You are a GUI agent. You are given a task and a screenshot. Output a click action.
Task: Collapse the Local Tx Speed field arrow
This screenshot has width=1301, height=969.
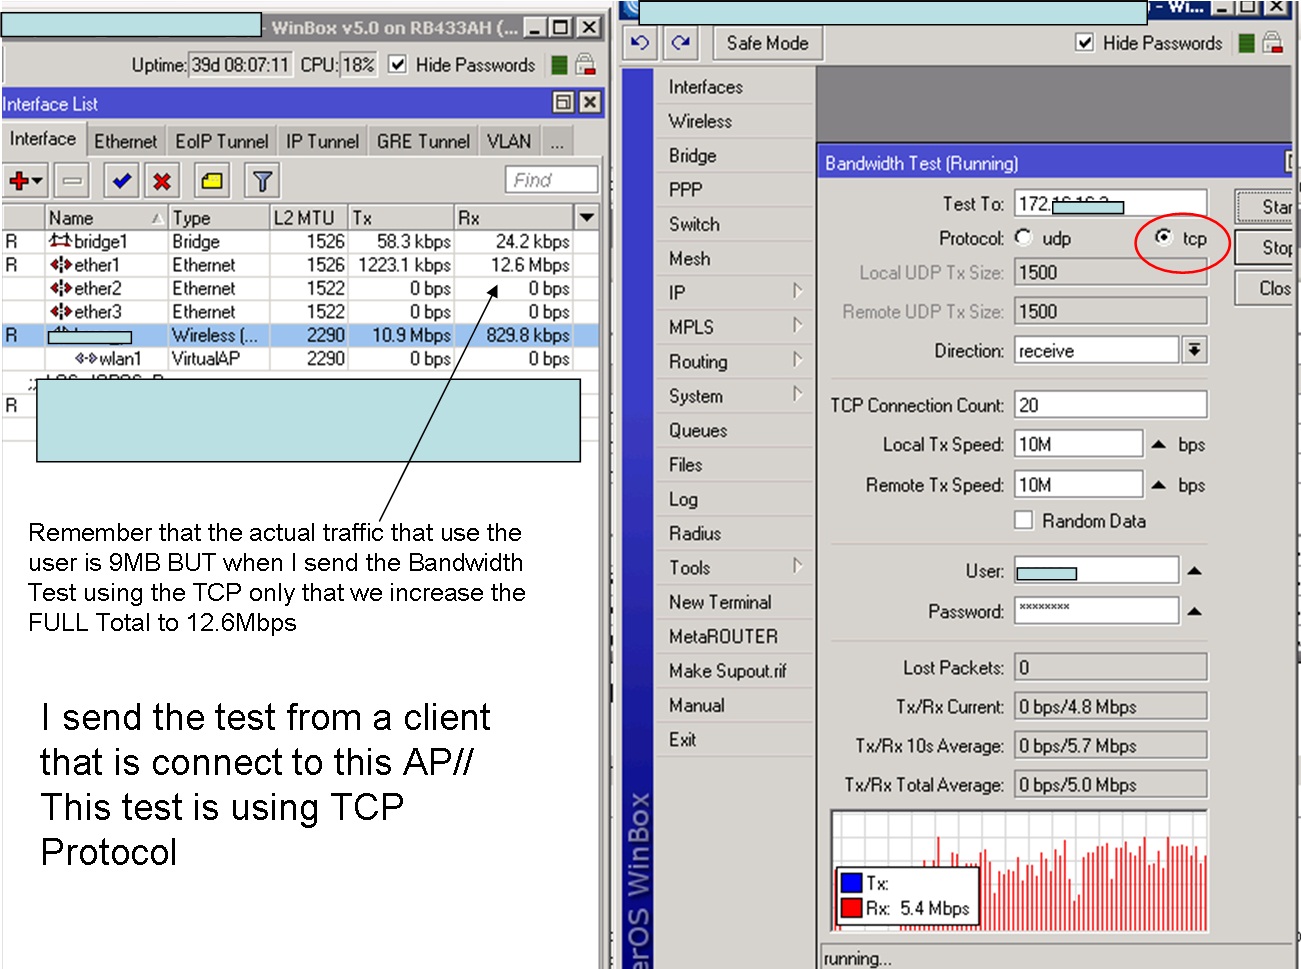pyautogui.click(x=1158, y=444)
